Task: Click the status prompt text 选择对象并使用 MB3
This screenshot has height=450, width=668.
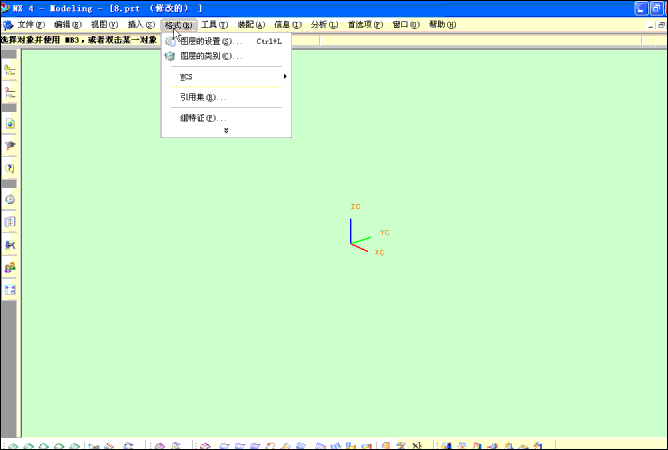Action: (41, 40)
